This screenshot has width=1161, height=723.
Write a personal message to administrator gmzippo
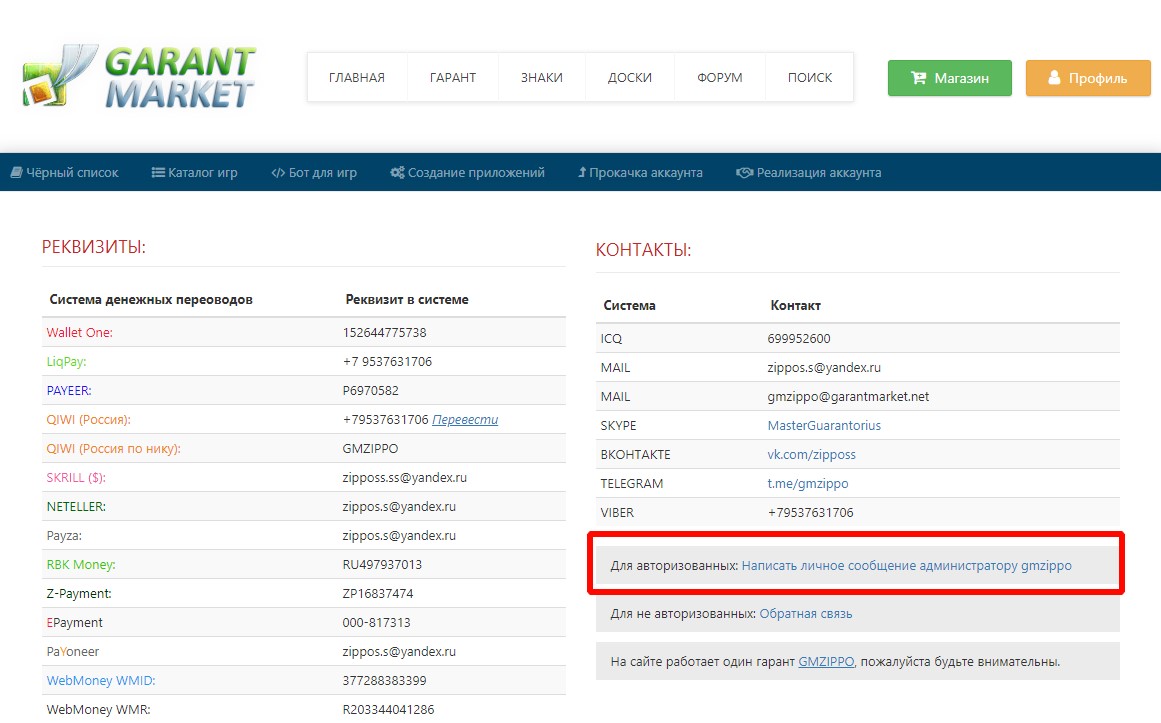[x=906, y=565]
